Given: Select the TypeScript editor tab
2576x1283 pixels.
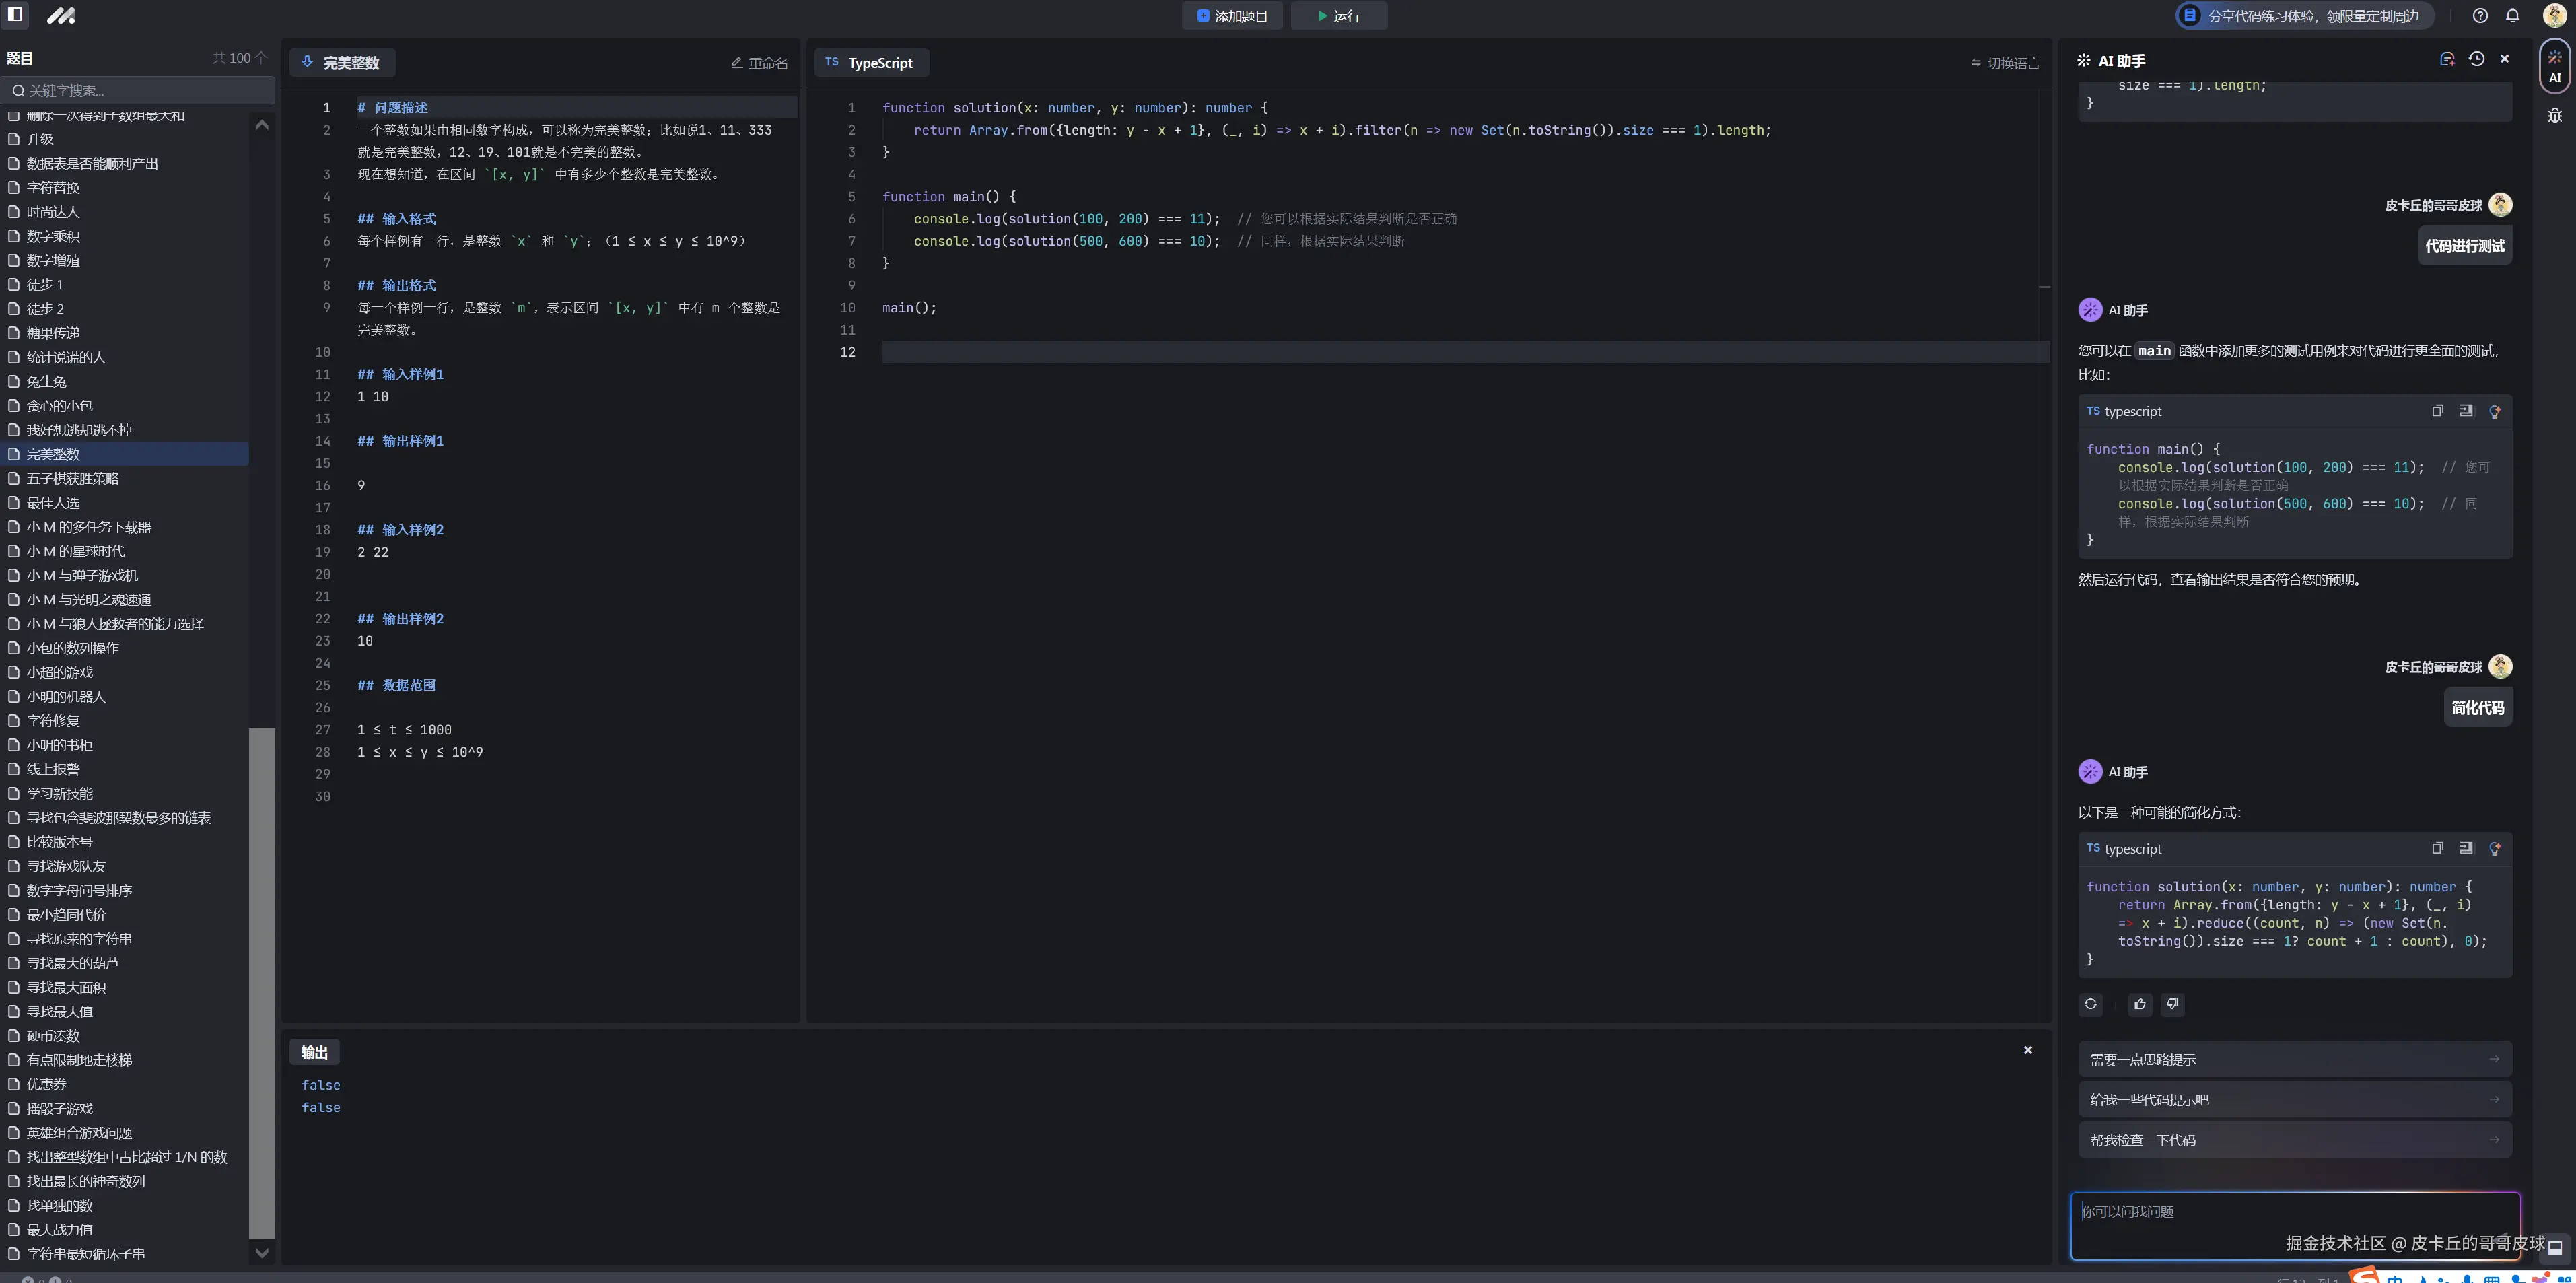Looking at the screenshot, I should [870, 63].
